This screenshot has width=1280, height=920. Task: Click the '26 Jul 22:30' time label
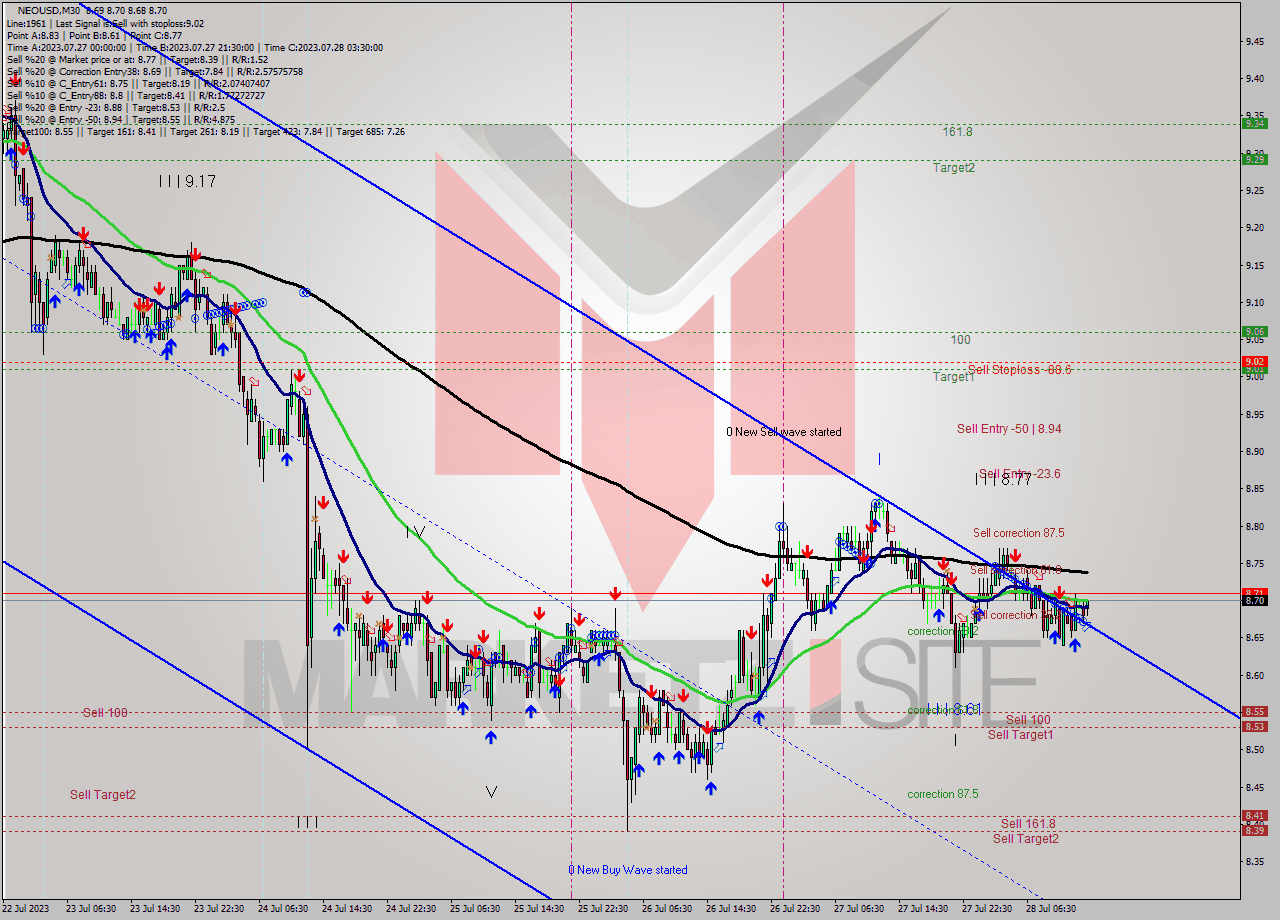tap(795, 909)
